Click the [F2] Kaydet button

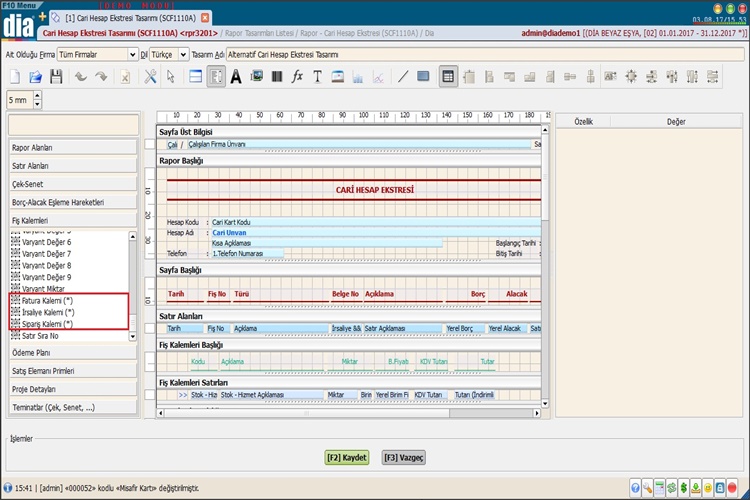[347, 457]
